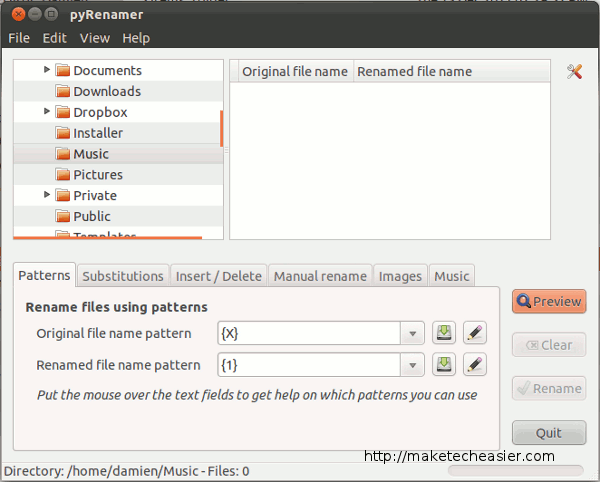Edit the original file name patterns list
600x482 pixels.
475,333
